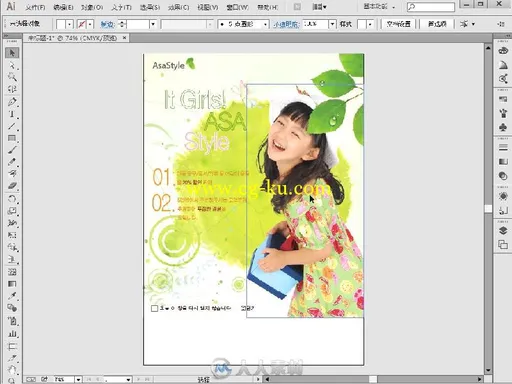Open the 选择(S) menu
Screen dimensions: 512x384
150,7
